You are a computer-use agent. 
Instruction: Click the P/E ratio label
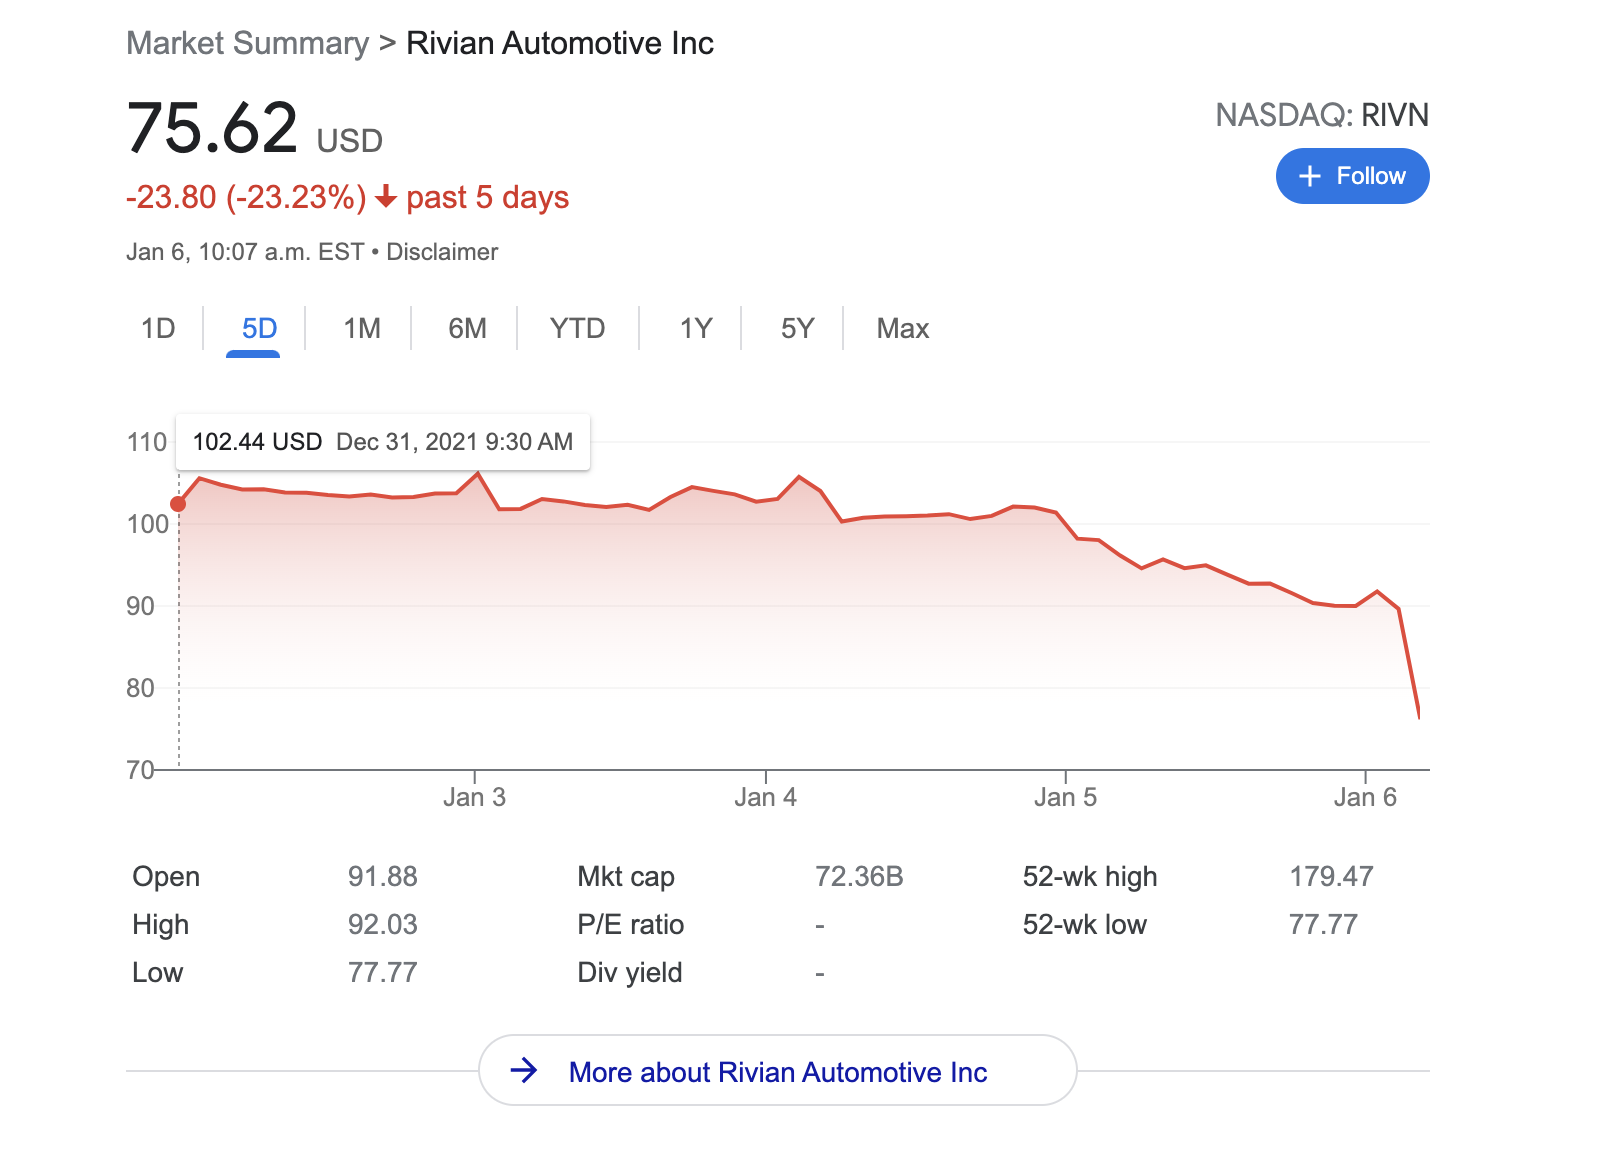coord(631,924)
